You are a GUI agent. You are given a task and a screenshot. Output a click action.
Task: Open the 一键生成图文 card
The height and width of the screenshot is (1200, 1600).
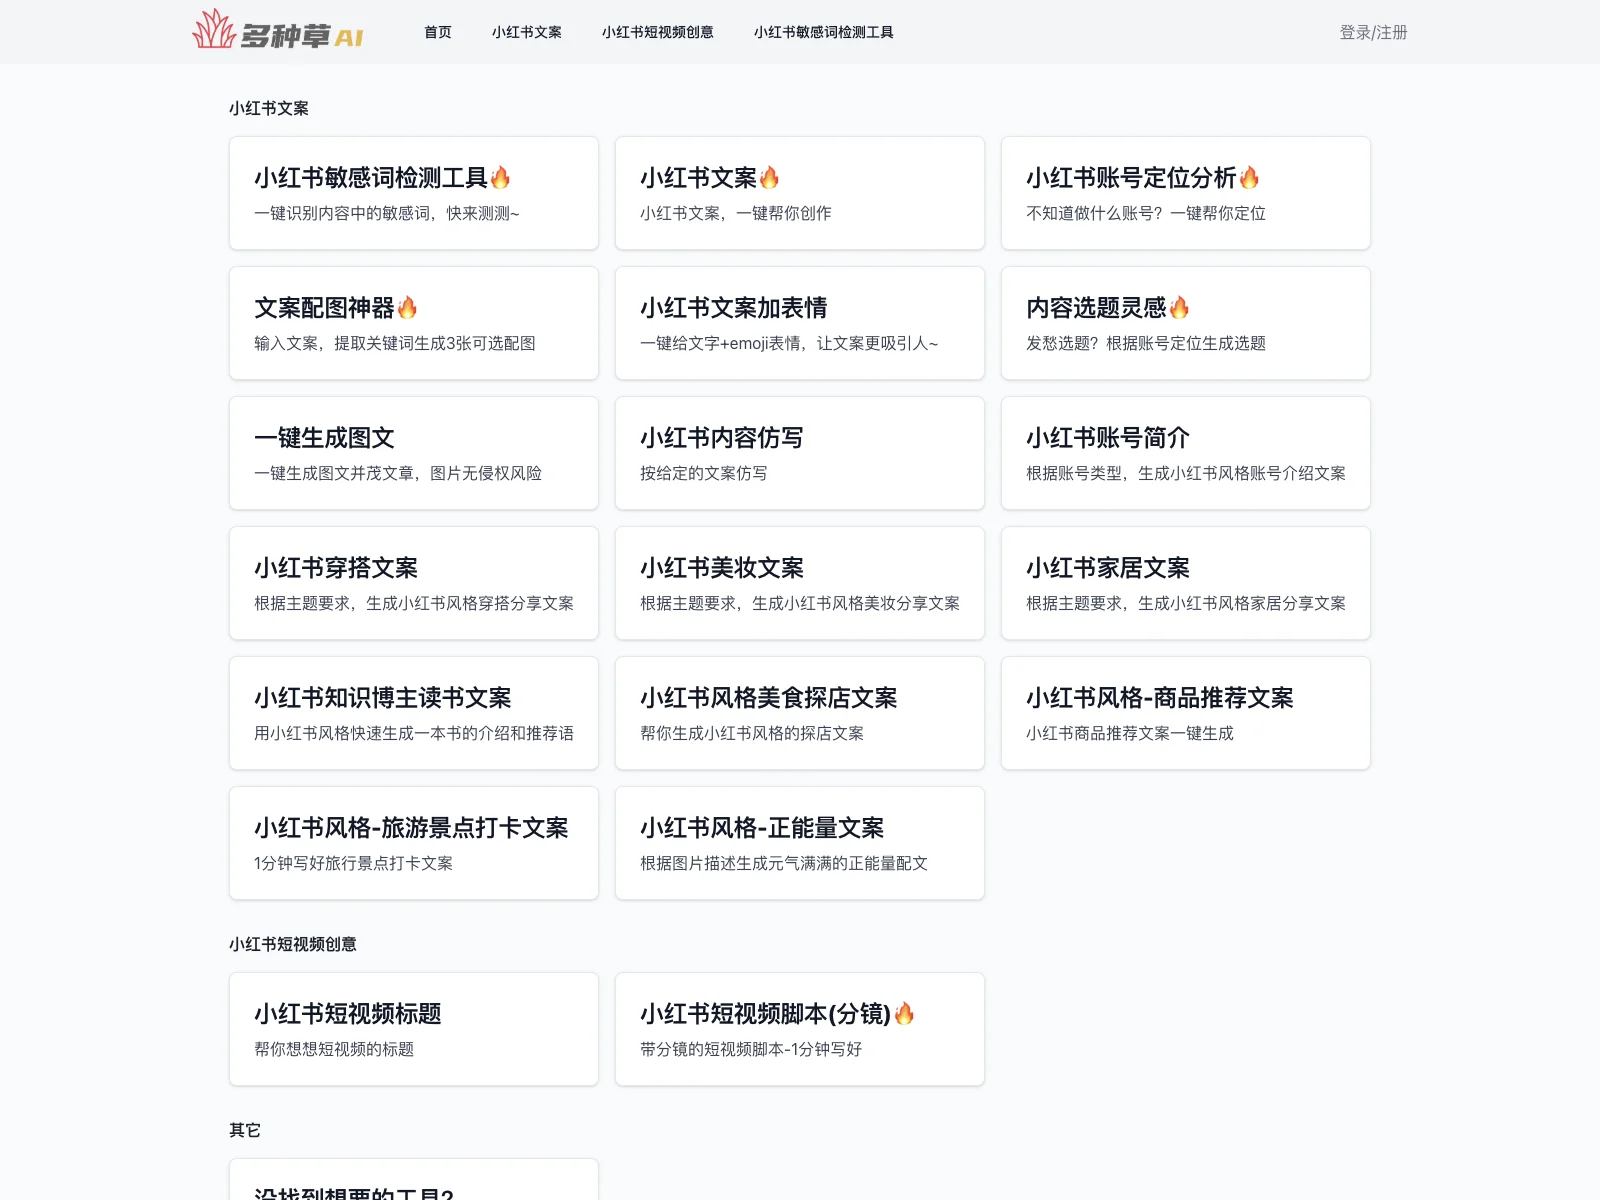coord(414,453)
